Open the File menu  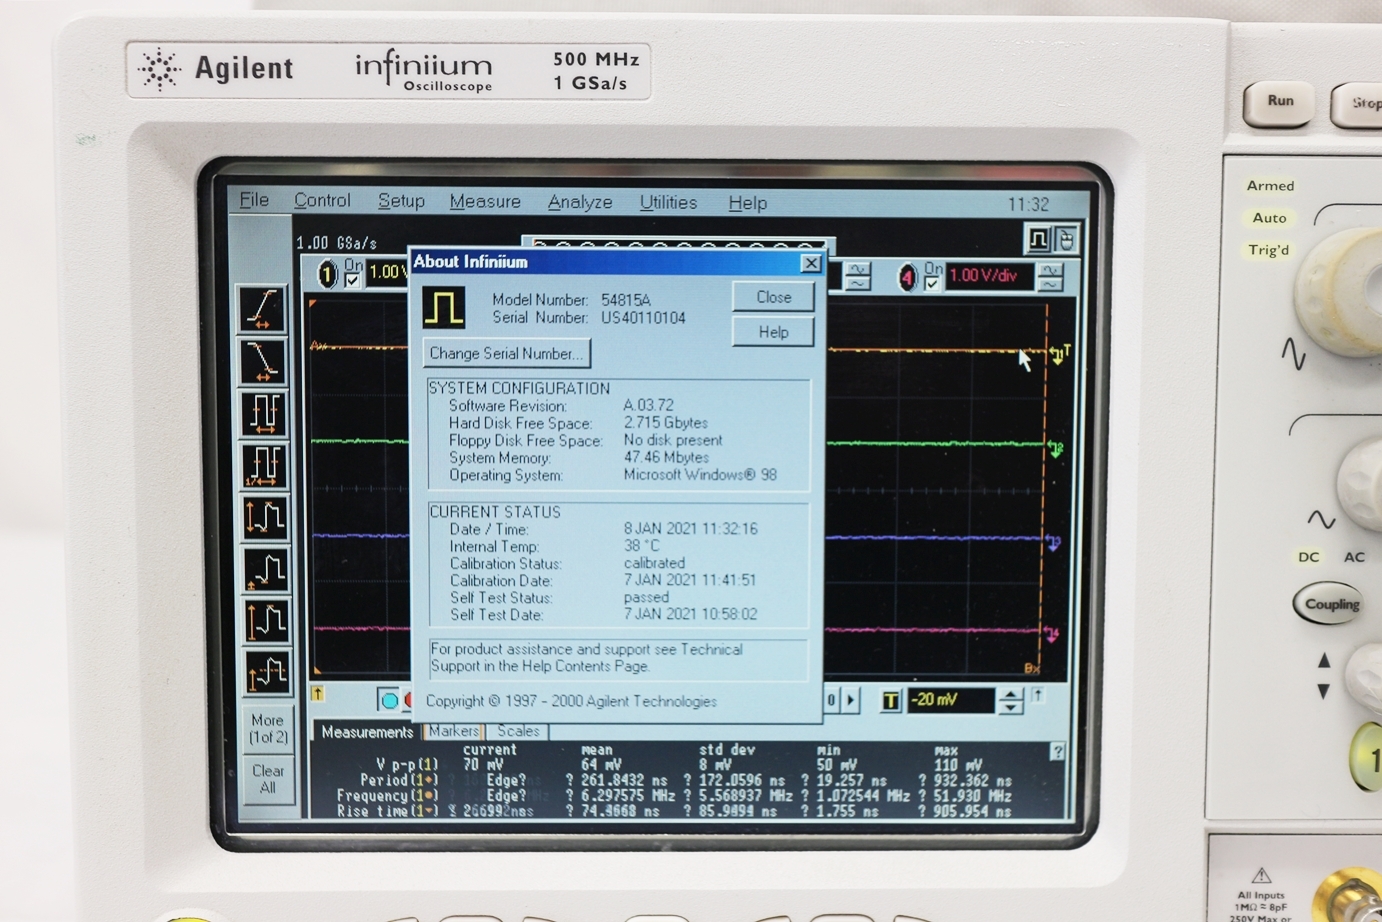coord(254,200)
